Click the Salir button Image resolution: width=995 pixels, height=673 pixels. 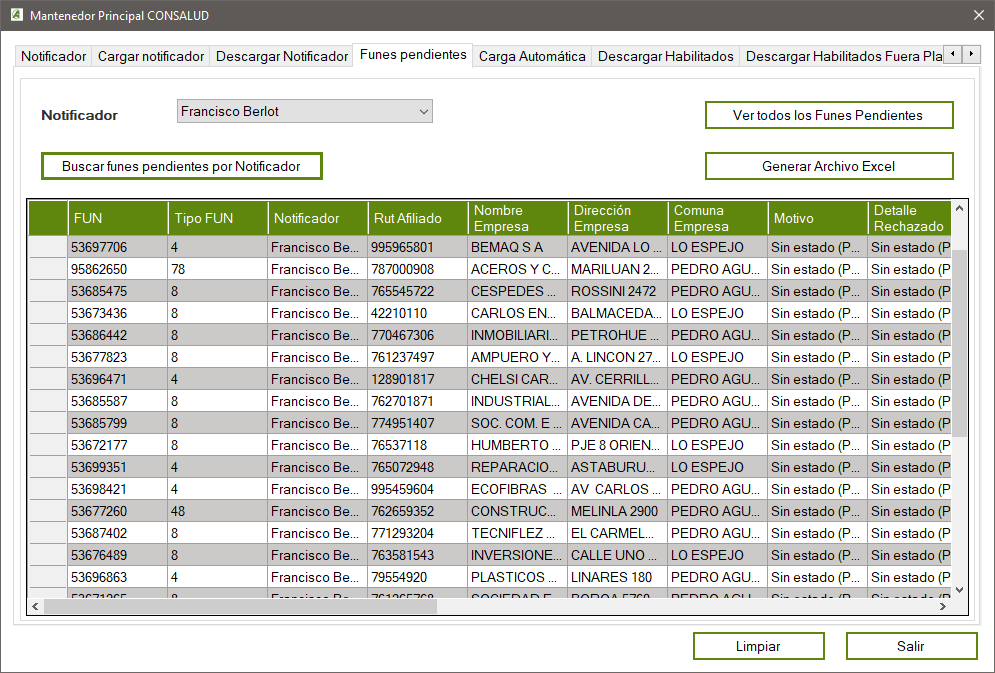tap(910, 646)
